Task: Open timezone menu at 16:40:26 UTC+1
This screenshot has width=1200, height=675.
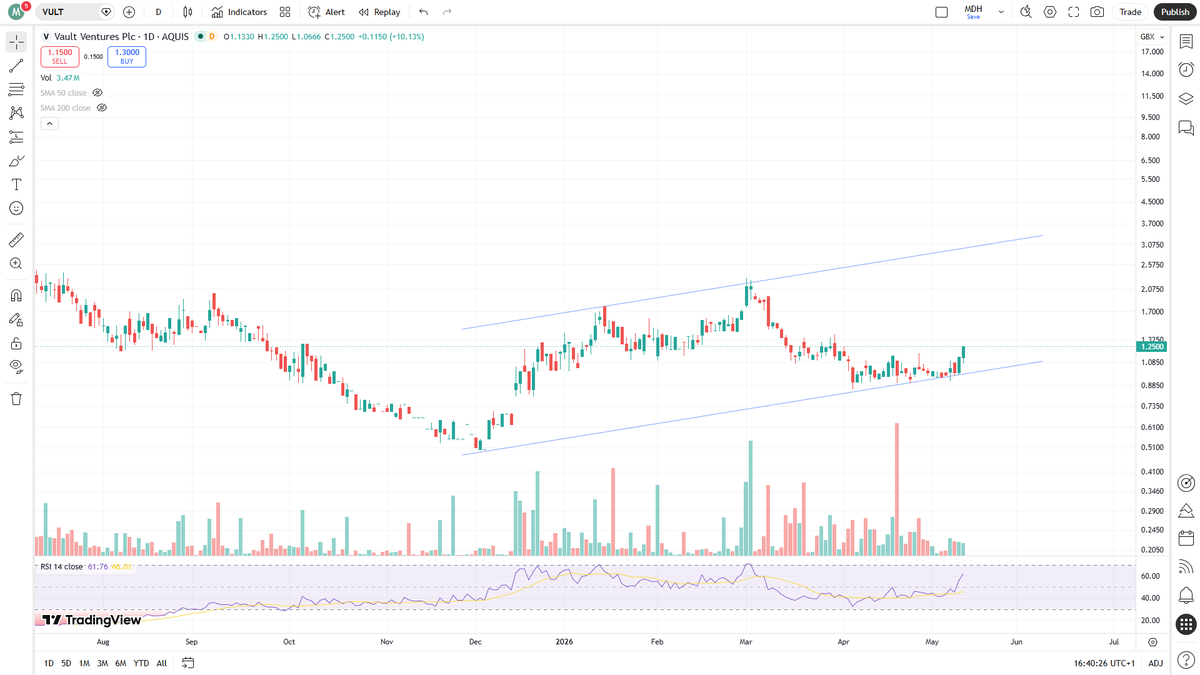Action: (1104, 663)
